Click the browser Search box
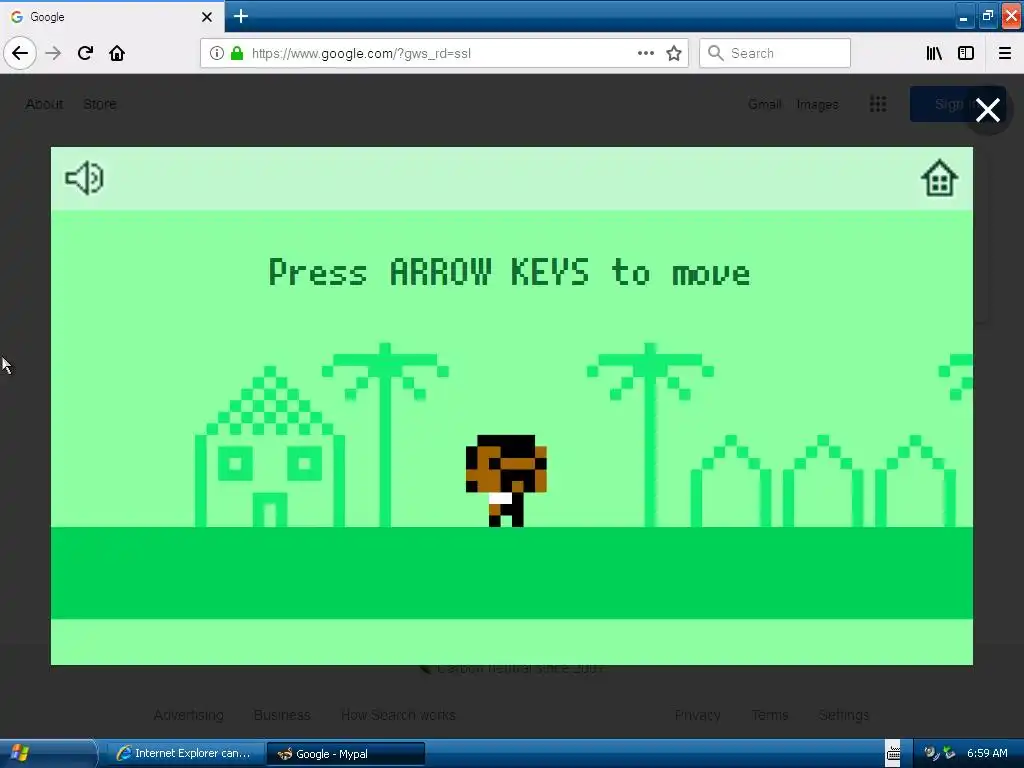 (775, 53)
